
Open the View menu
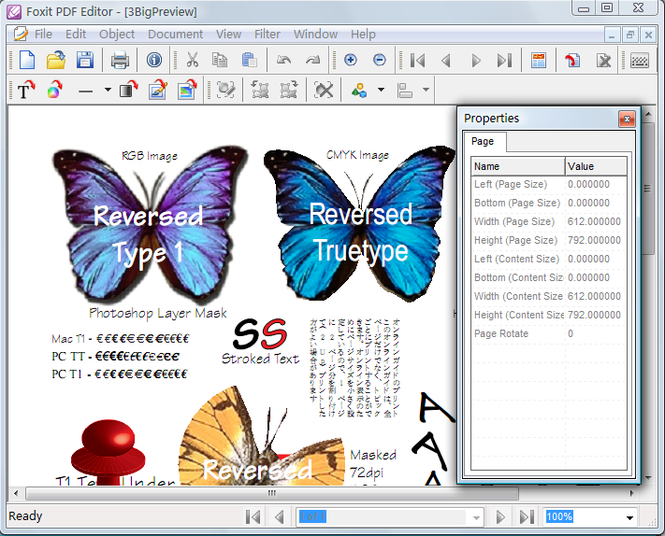[229, 34]
